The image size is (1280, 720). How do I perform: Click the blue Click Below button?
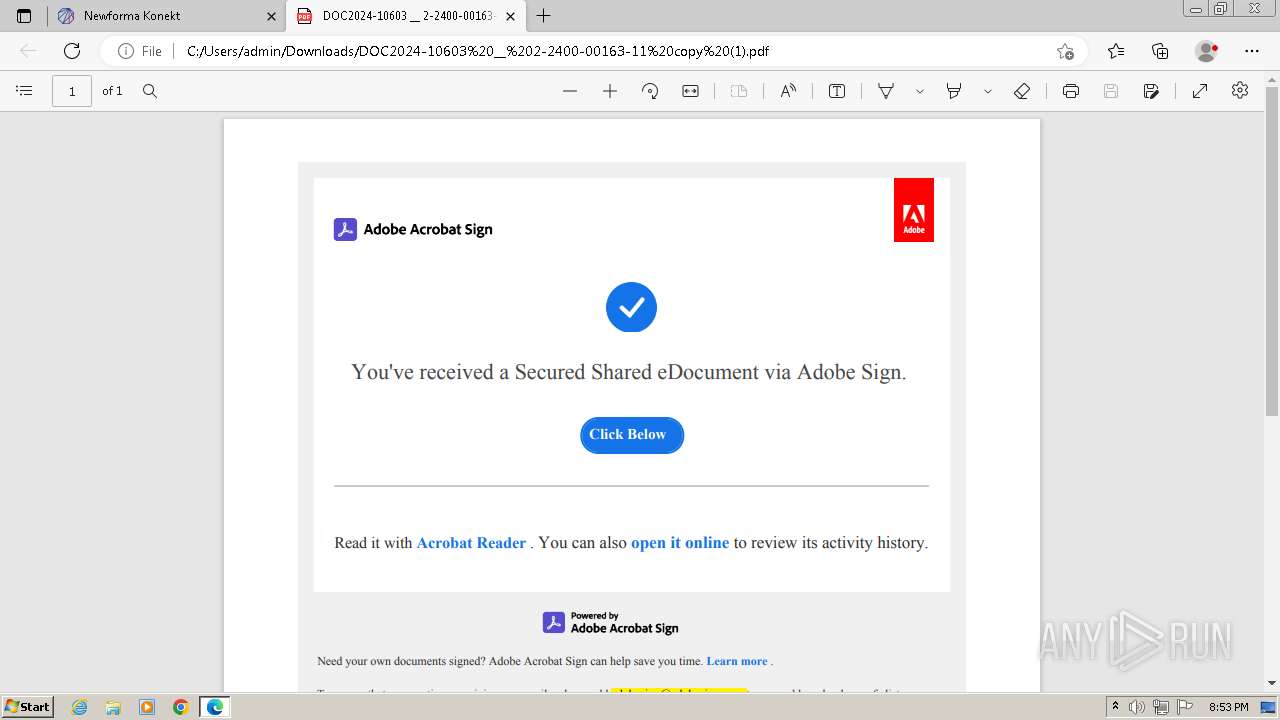click(x=632, y=435)
